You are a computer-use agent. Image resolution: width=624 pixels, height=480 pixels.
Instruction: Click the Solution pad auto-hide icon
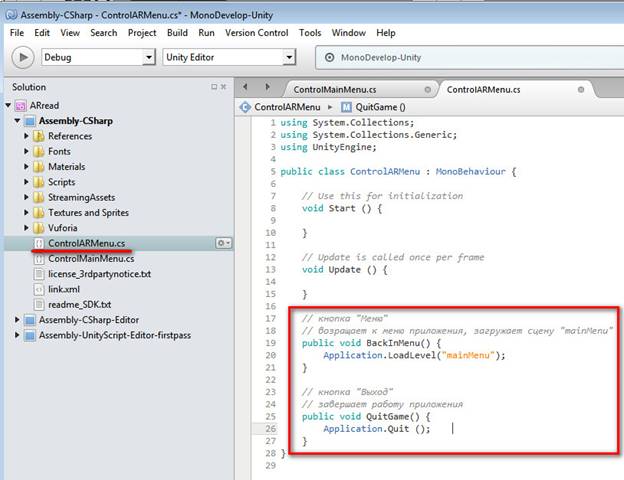pos(214,87)
